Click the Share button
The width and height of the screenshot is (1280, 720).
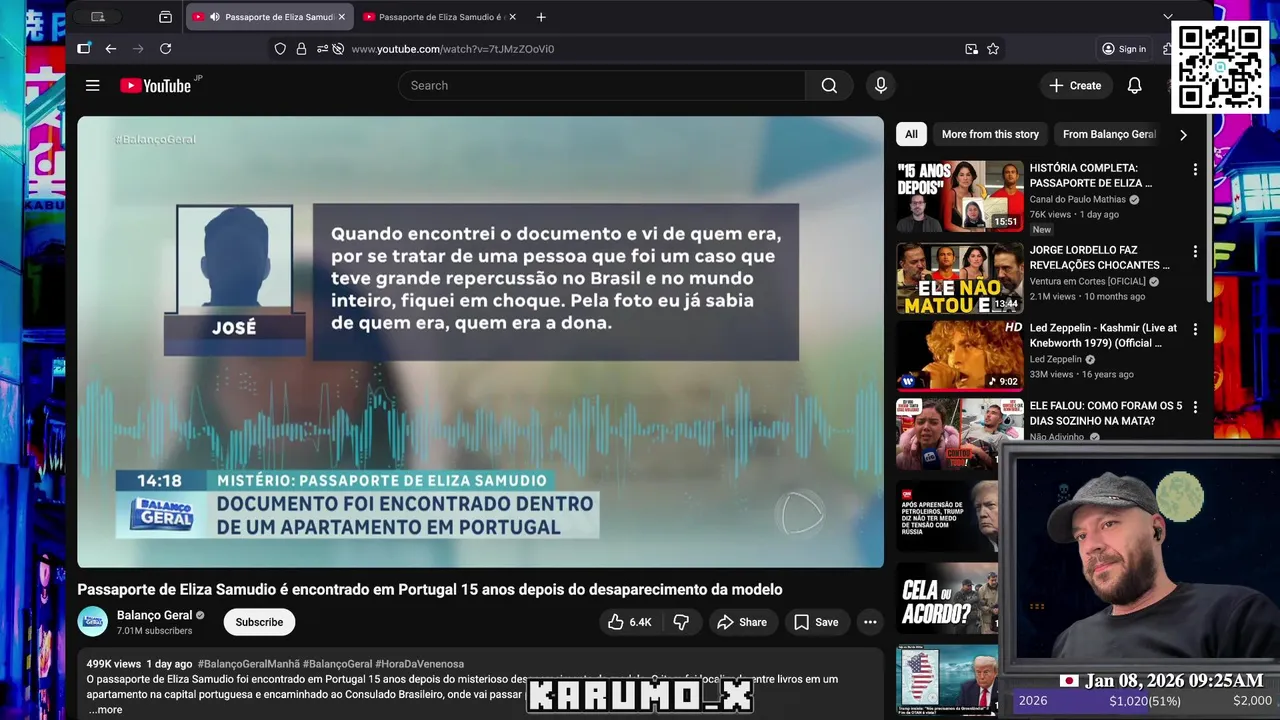[742, 622]
